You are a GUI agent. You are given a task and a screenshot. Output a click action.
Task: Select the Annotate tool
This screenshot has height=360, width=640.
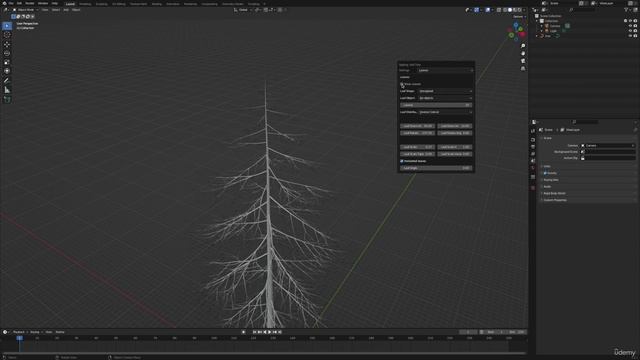point(7,81)
